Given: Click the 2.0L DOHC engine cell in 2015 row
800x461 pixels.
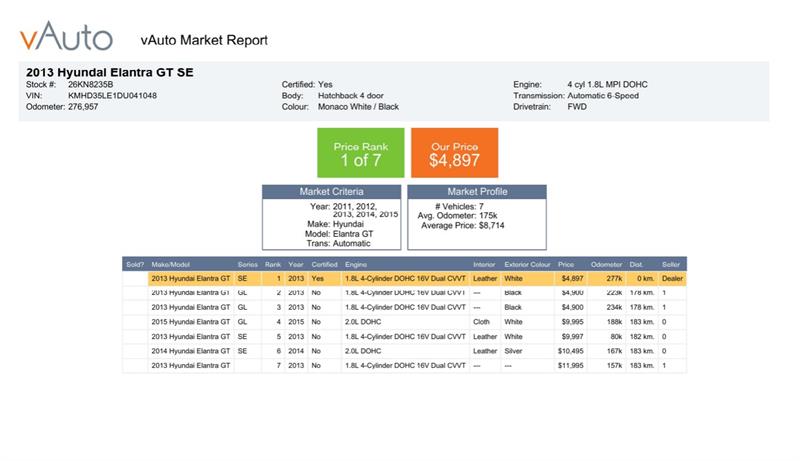Looking at the screenshot, I should coord(363,322).
